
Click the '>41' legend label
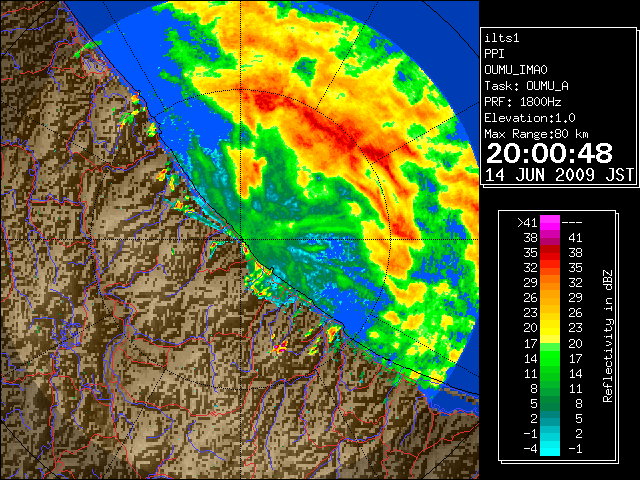click(527, 223)
